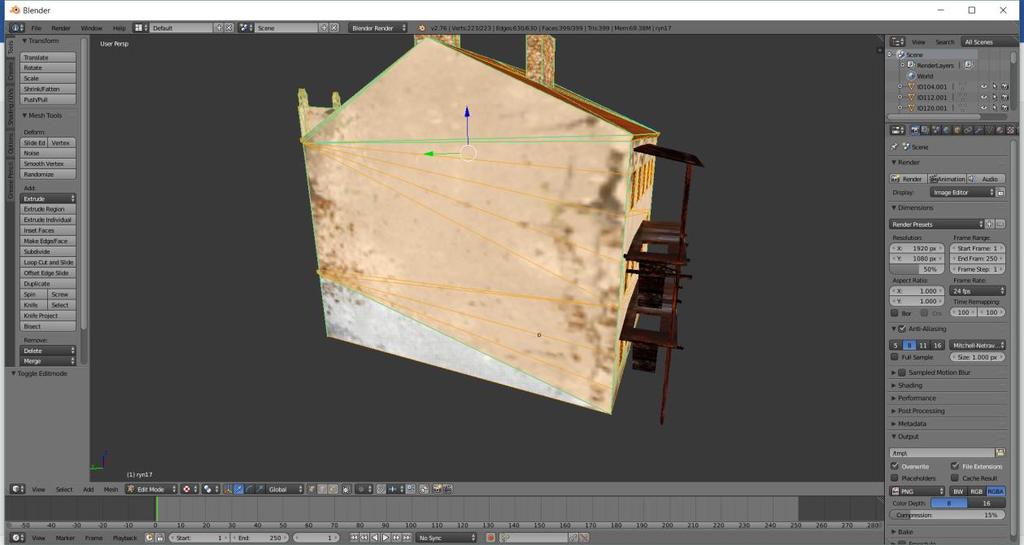Open the Render menu in top bar
The width and height of the screenshot is (1024, 545).
(61, 28)
